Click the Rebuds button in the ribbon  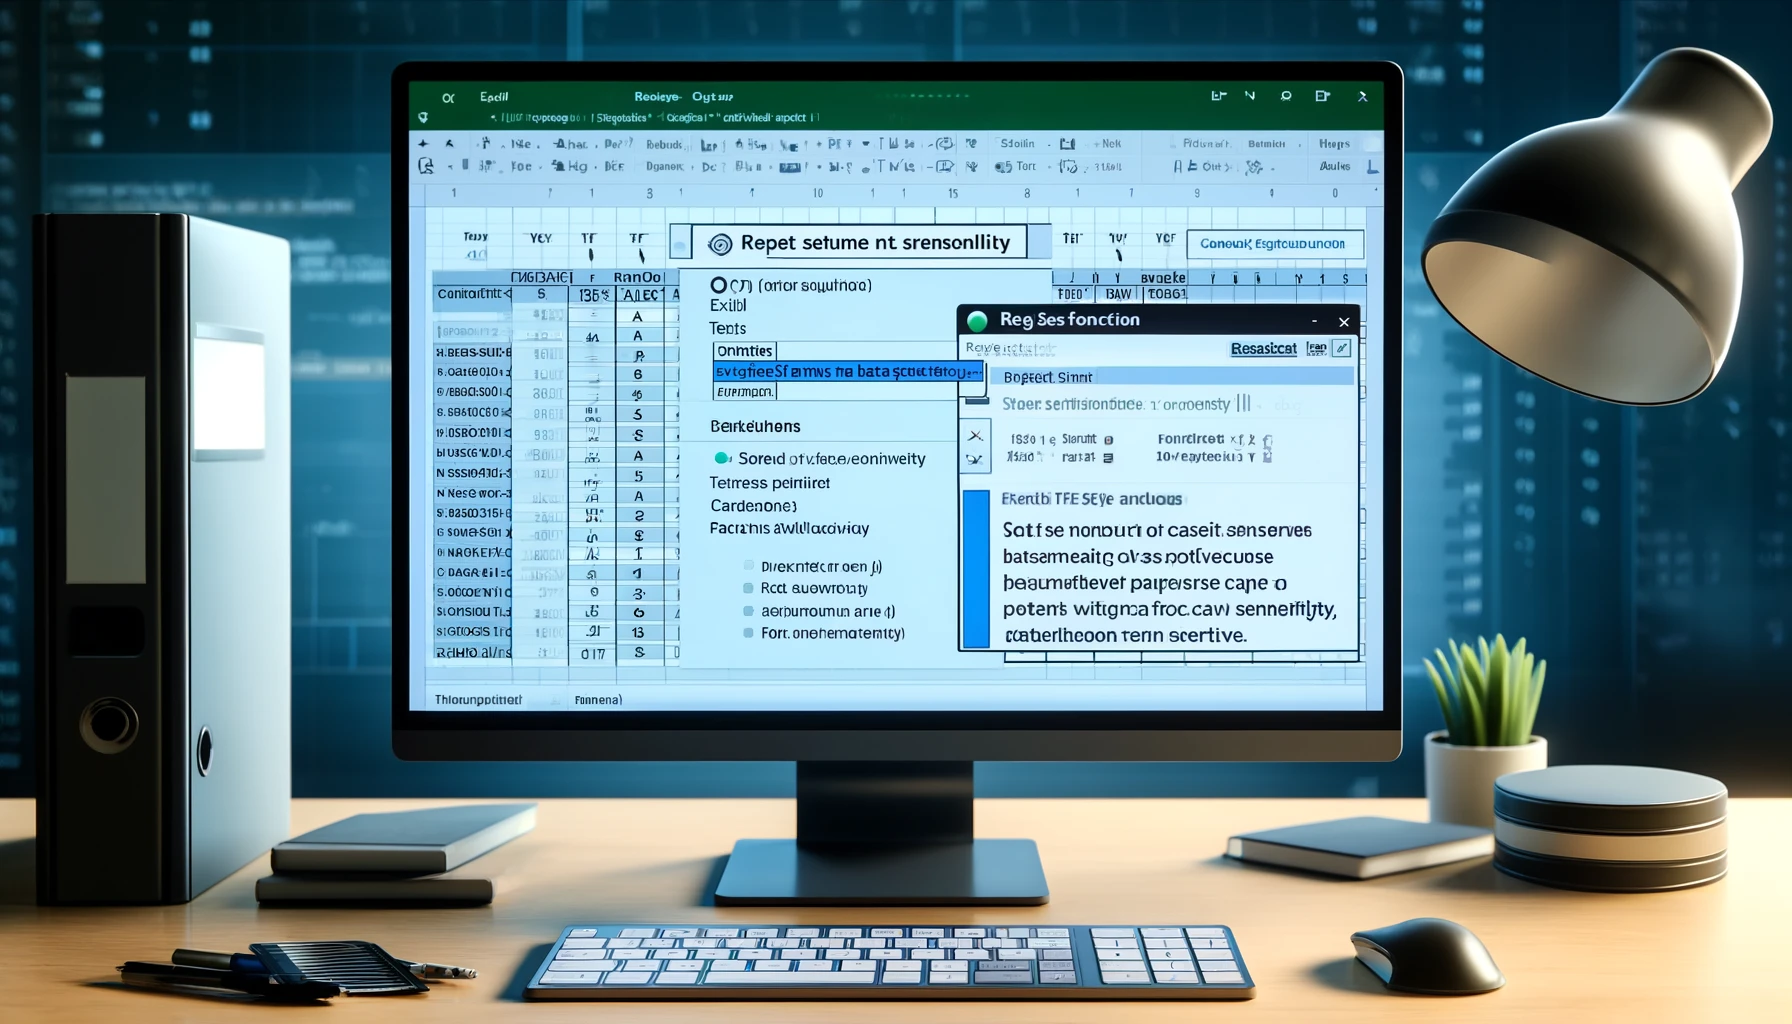(x=664, y=144)
